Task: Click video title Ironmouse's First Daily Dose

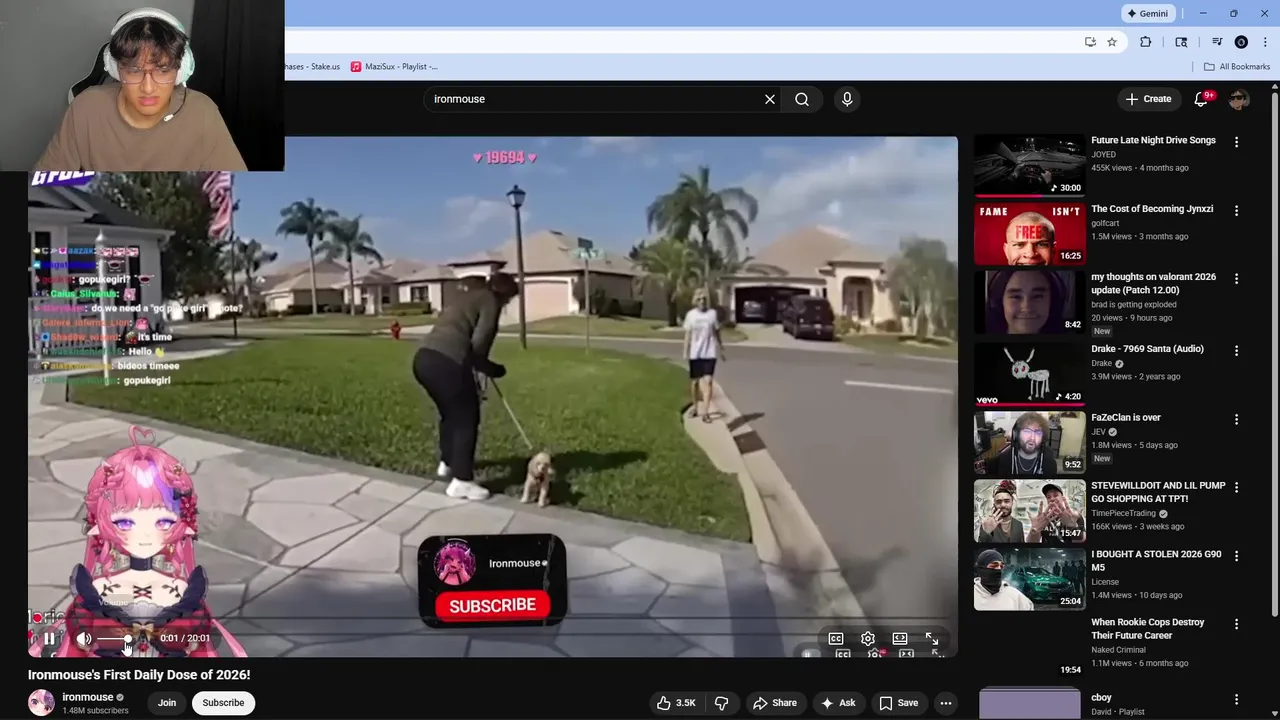Action: click(x=139, y=675)
